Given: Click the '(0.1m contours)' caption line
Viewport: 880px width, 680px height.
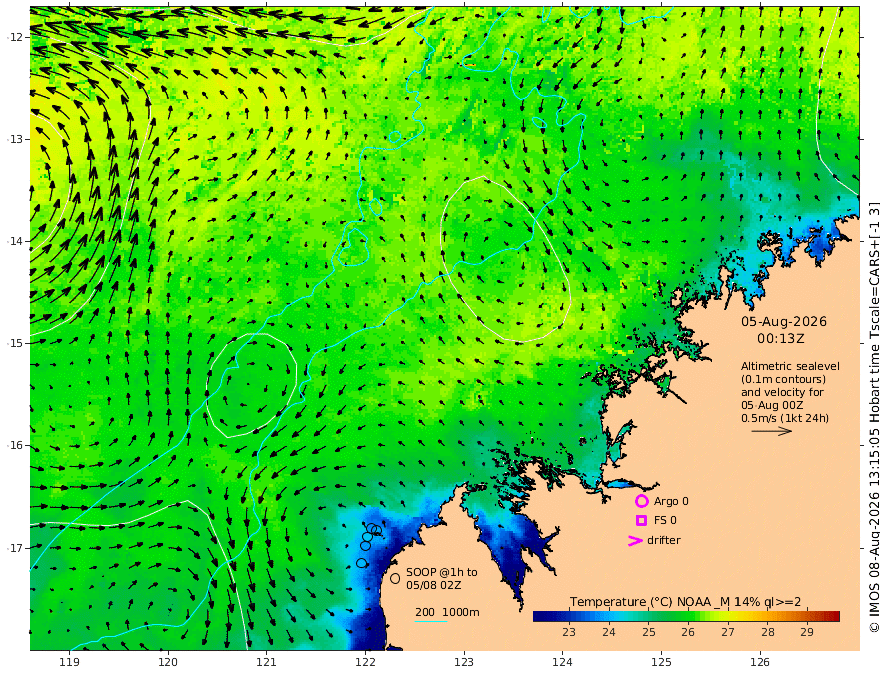Looking at the screenshot, I should [x=783, y=380].
